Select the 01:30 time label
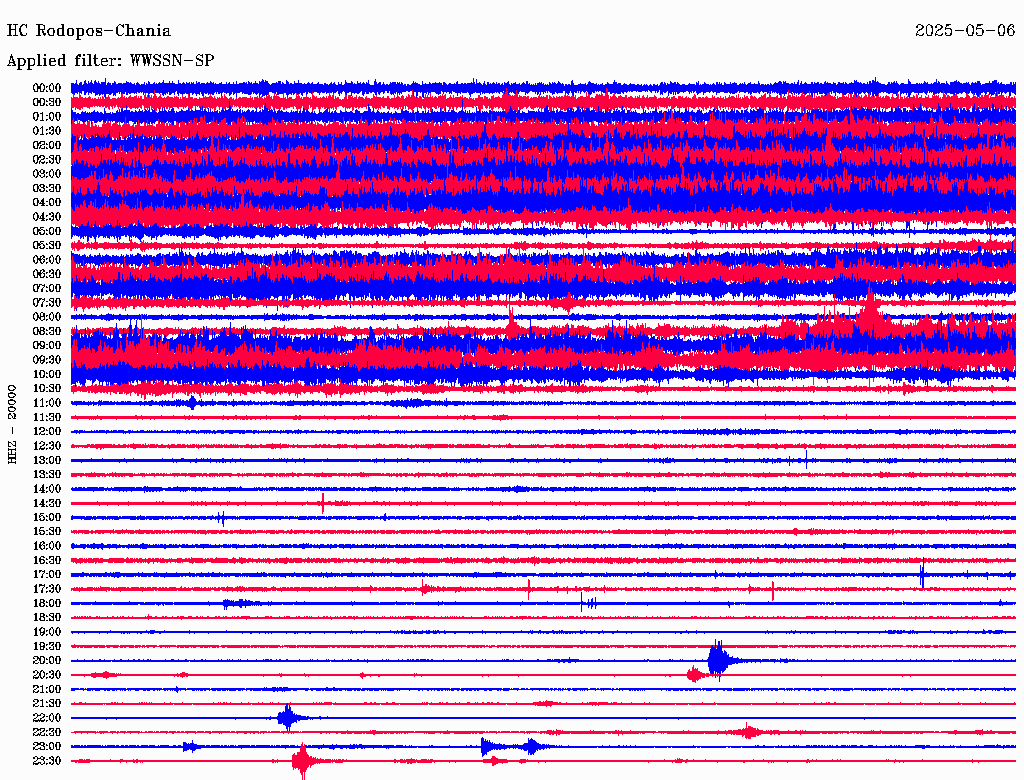 [x=47, y=131]
